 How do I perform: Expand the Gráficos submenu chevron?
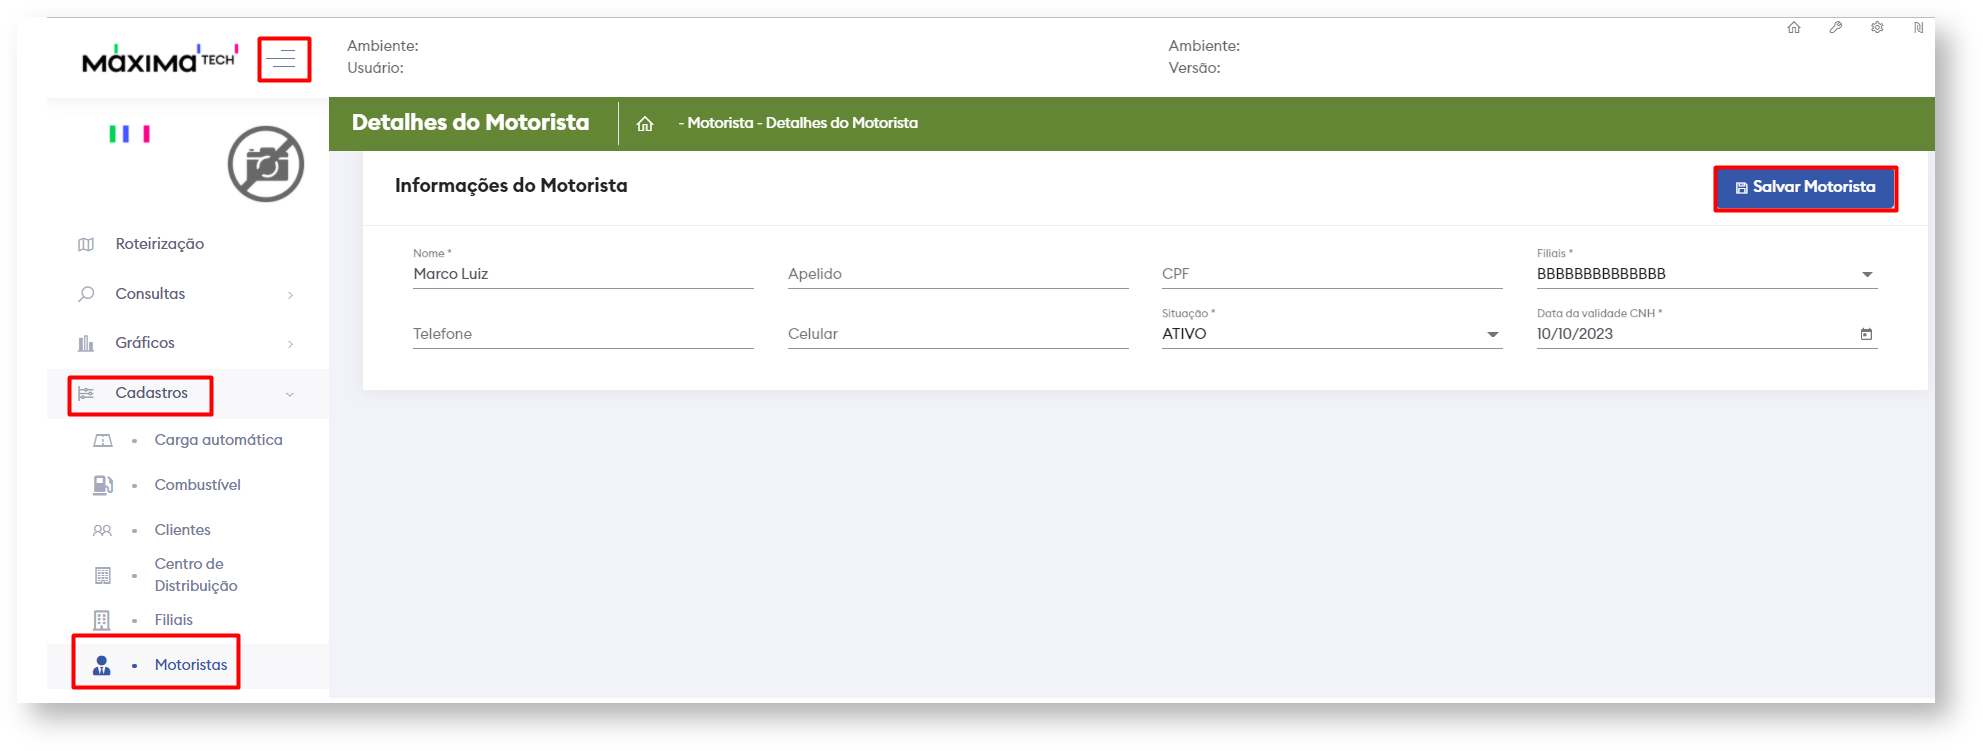coord(290,344)
